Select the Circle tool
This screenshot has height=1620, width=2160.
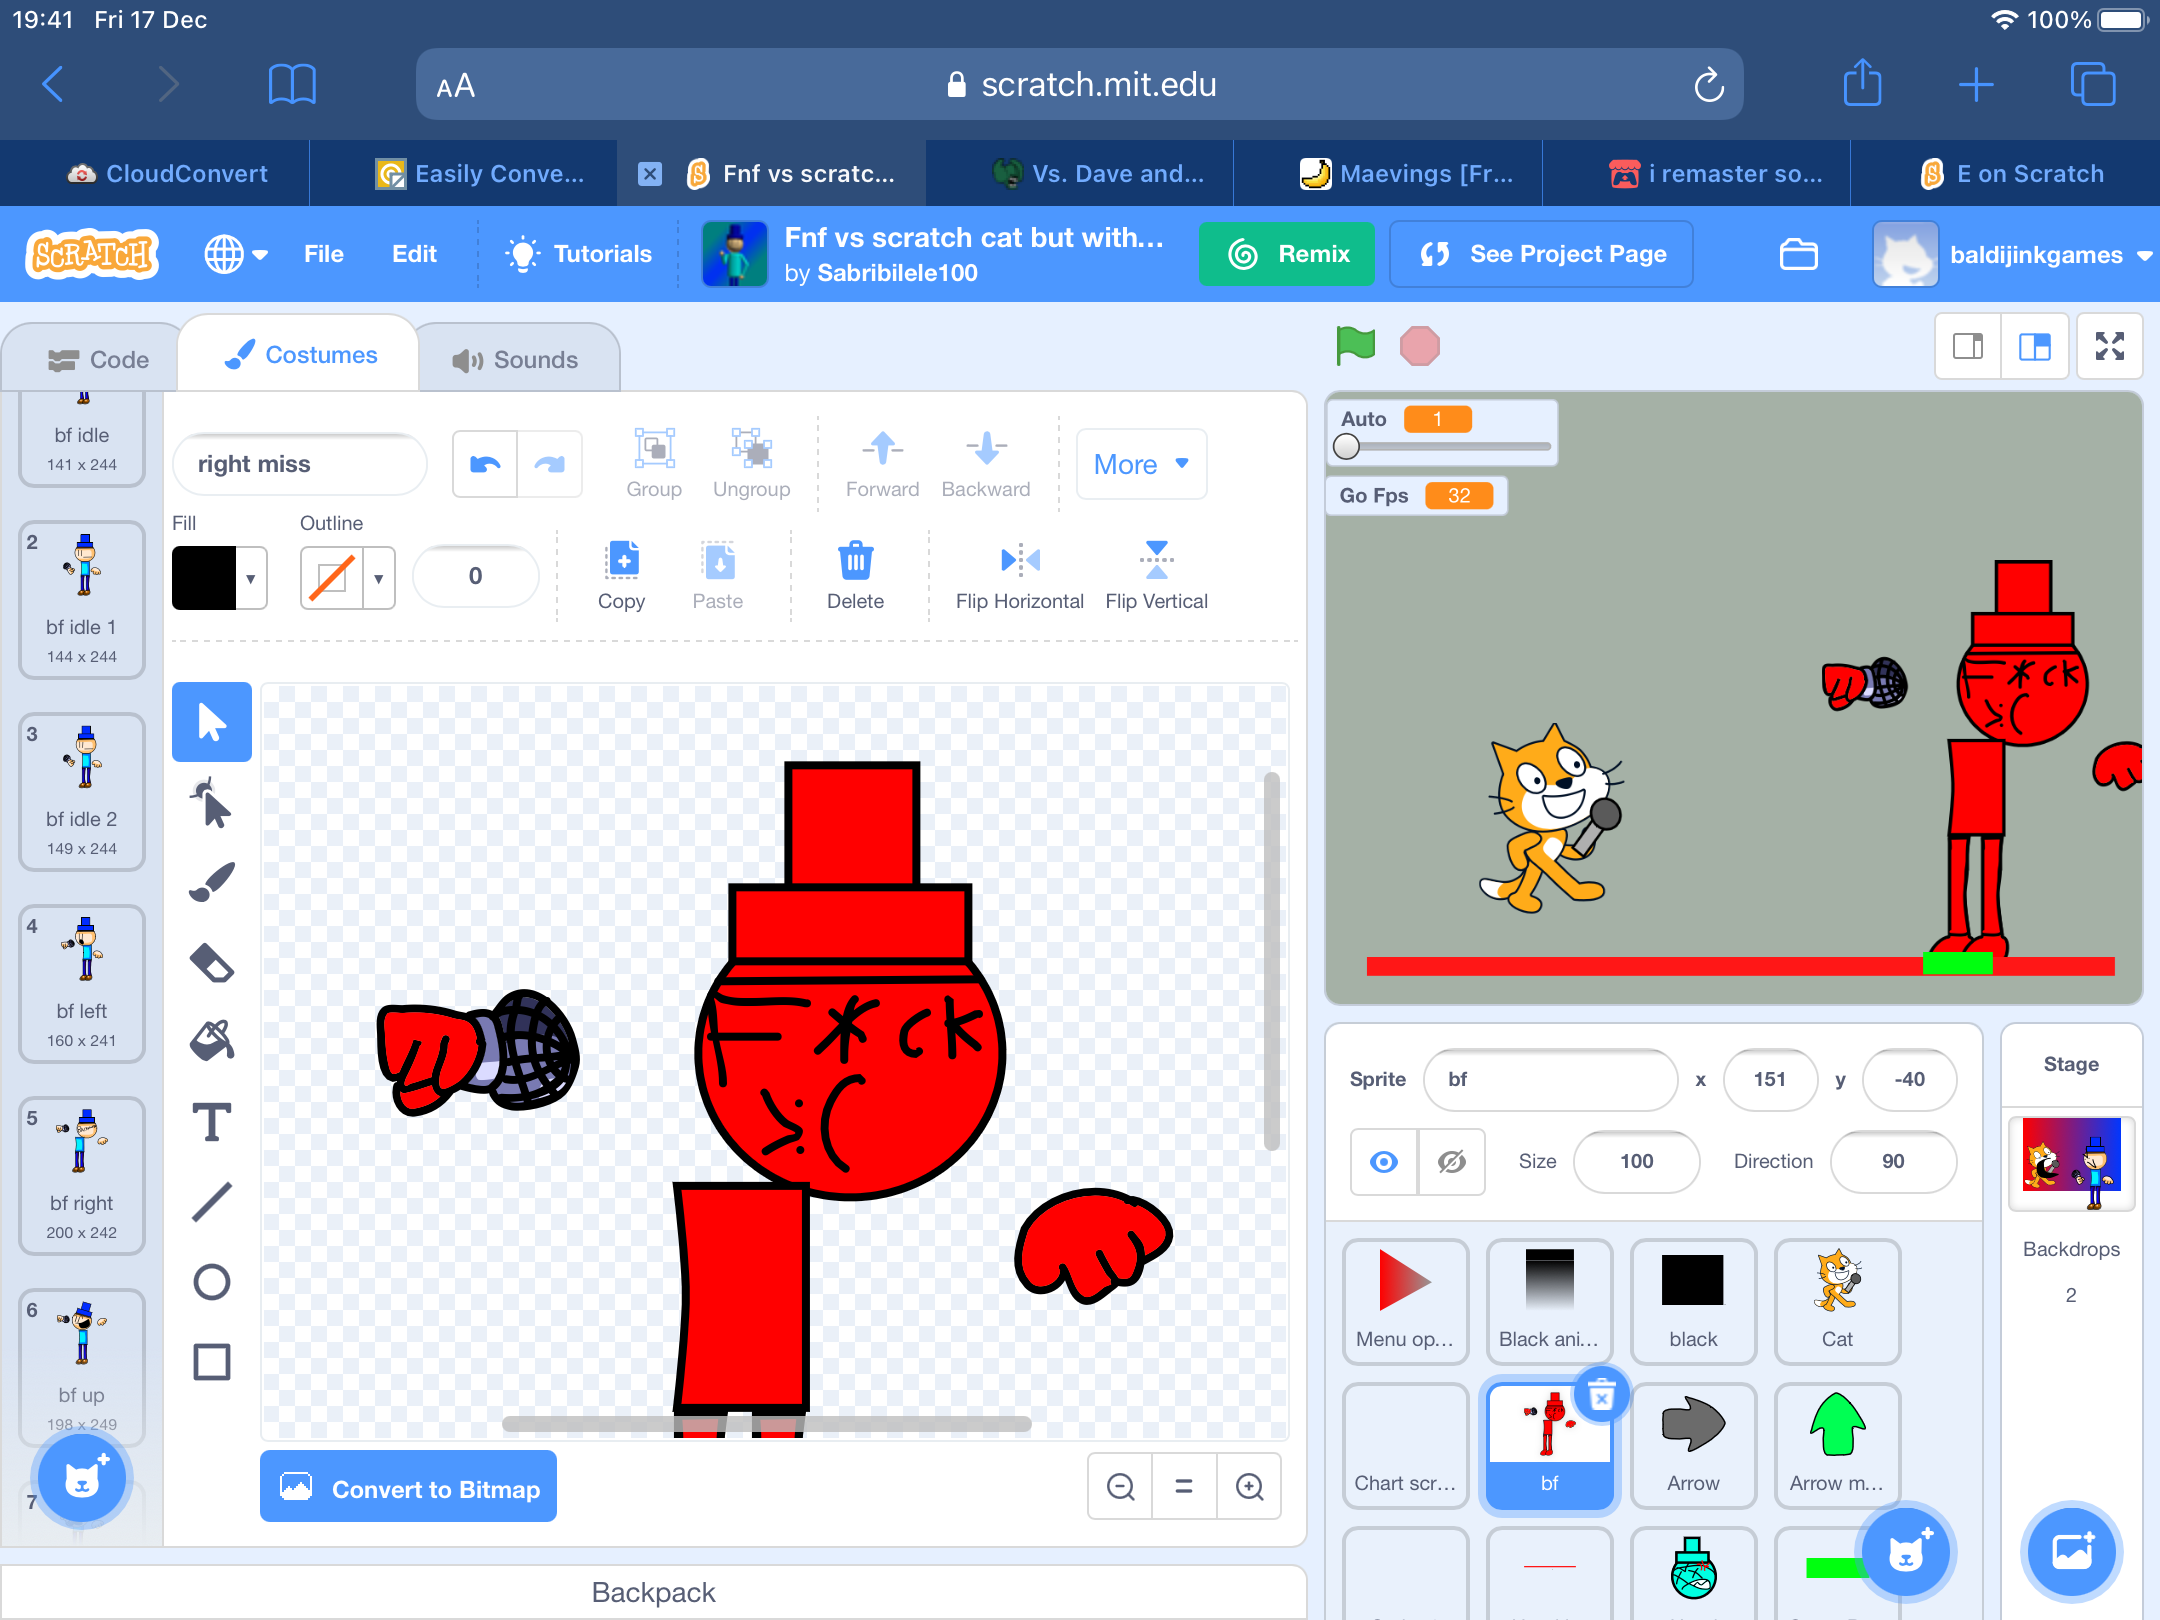[x=212, y=1282]
